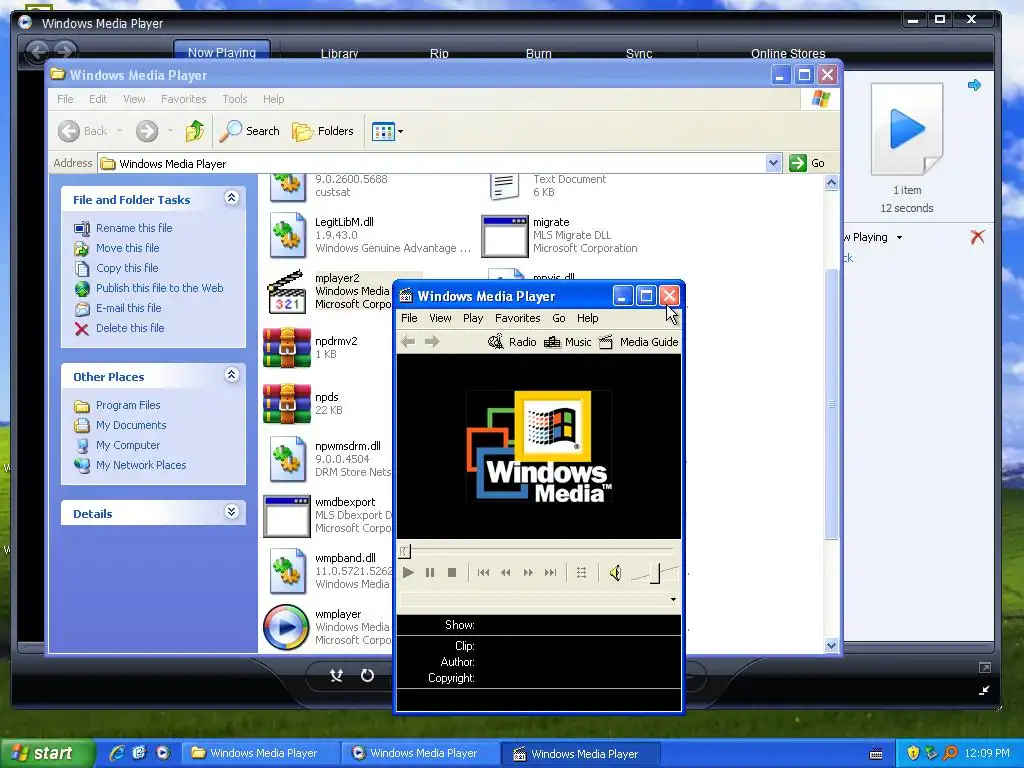This screenshot has width=1024, height=768.
Task: Open Forward history dropdown arrow in Explorer
Action: coord(170,131)
